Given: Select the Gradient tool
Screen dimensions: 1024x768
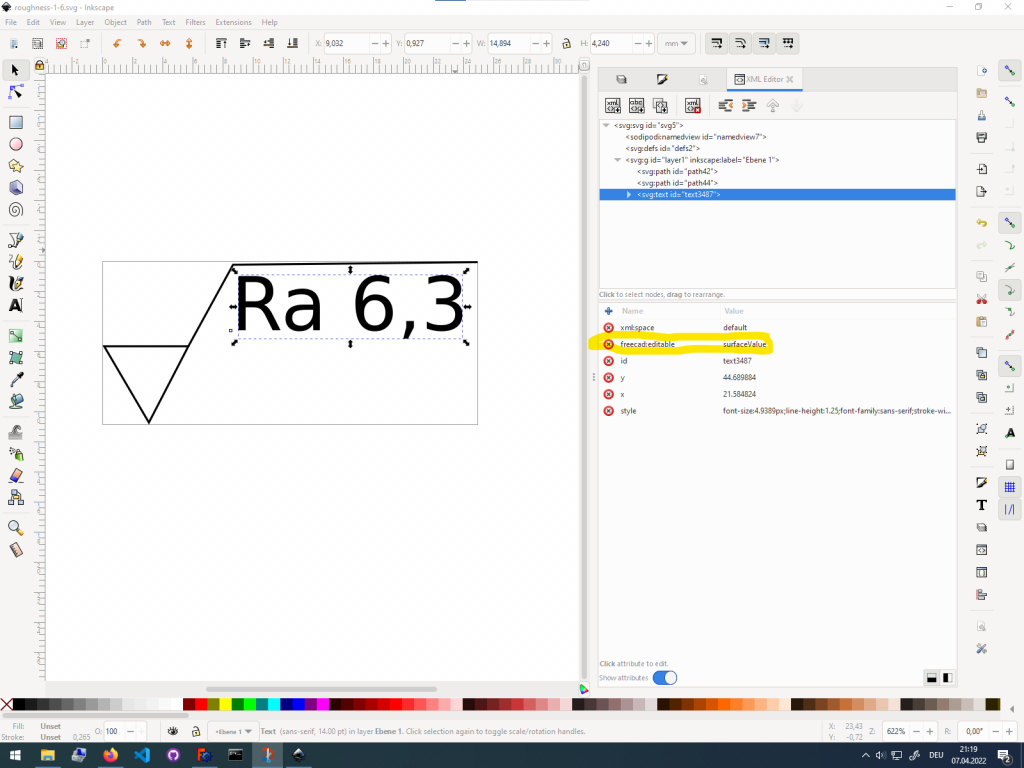Looking at the screenshot, I should 16,336.
